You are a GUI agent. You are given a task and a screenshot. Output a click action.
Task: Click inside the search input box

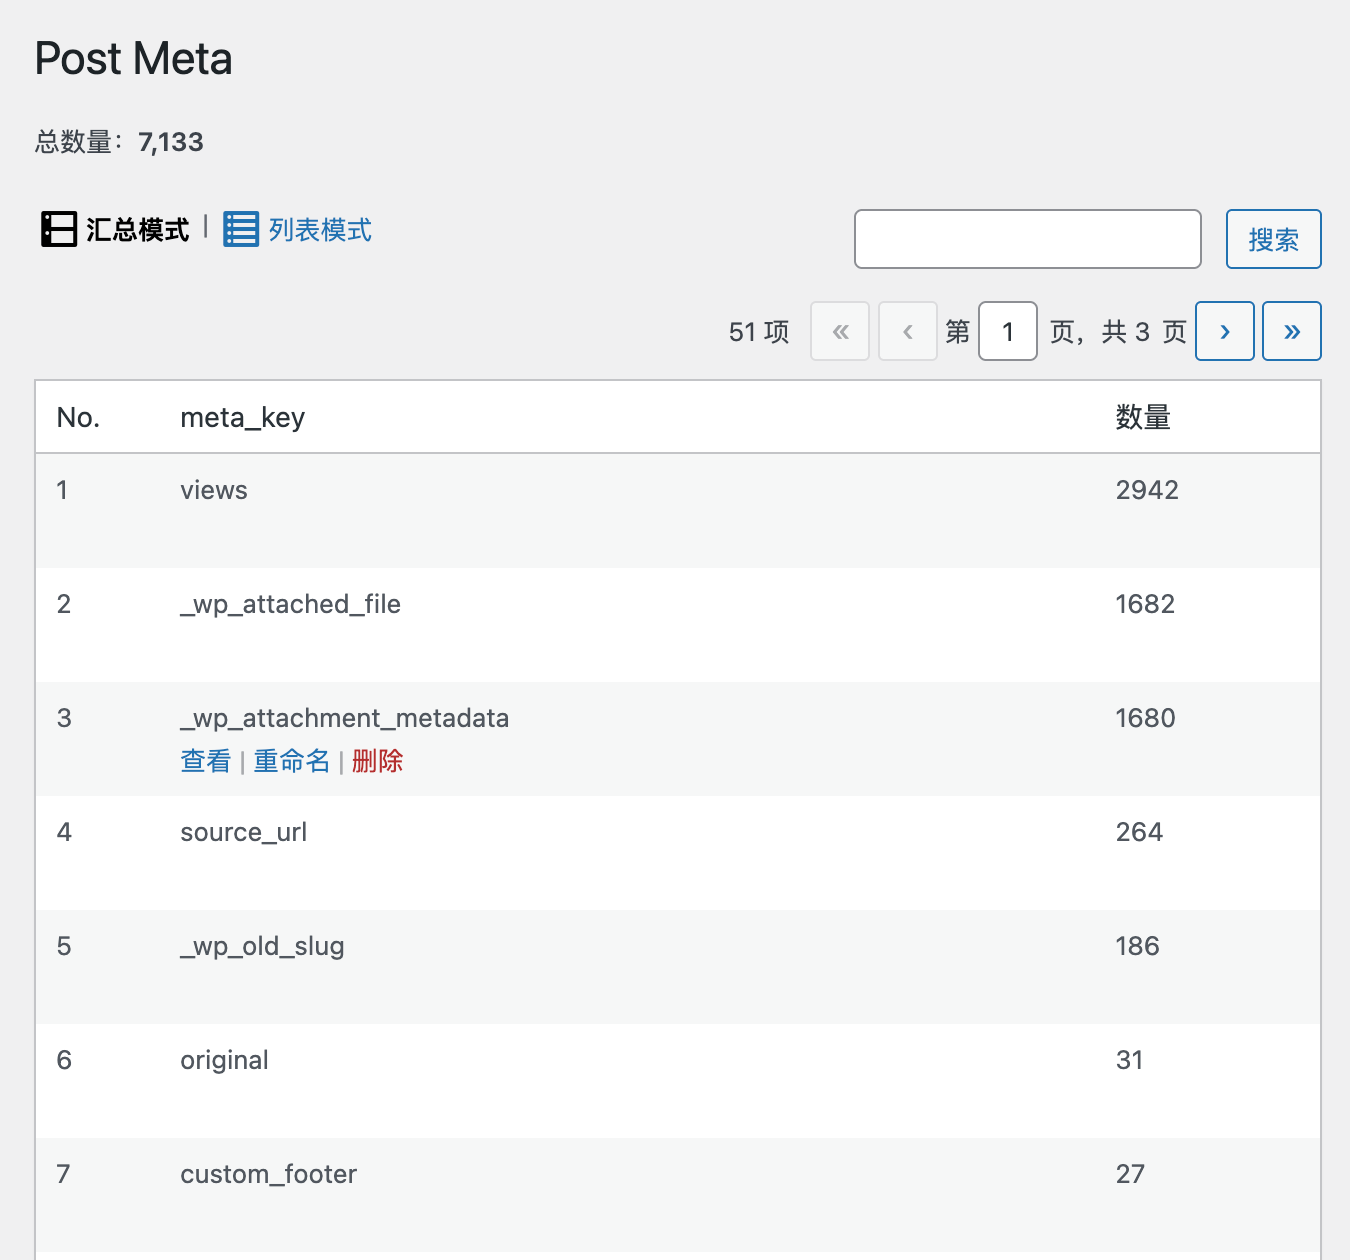[x=1027, y=239]
